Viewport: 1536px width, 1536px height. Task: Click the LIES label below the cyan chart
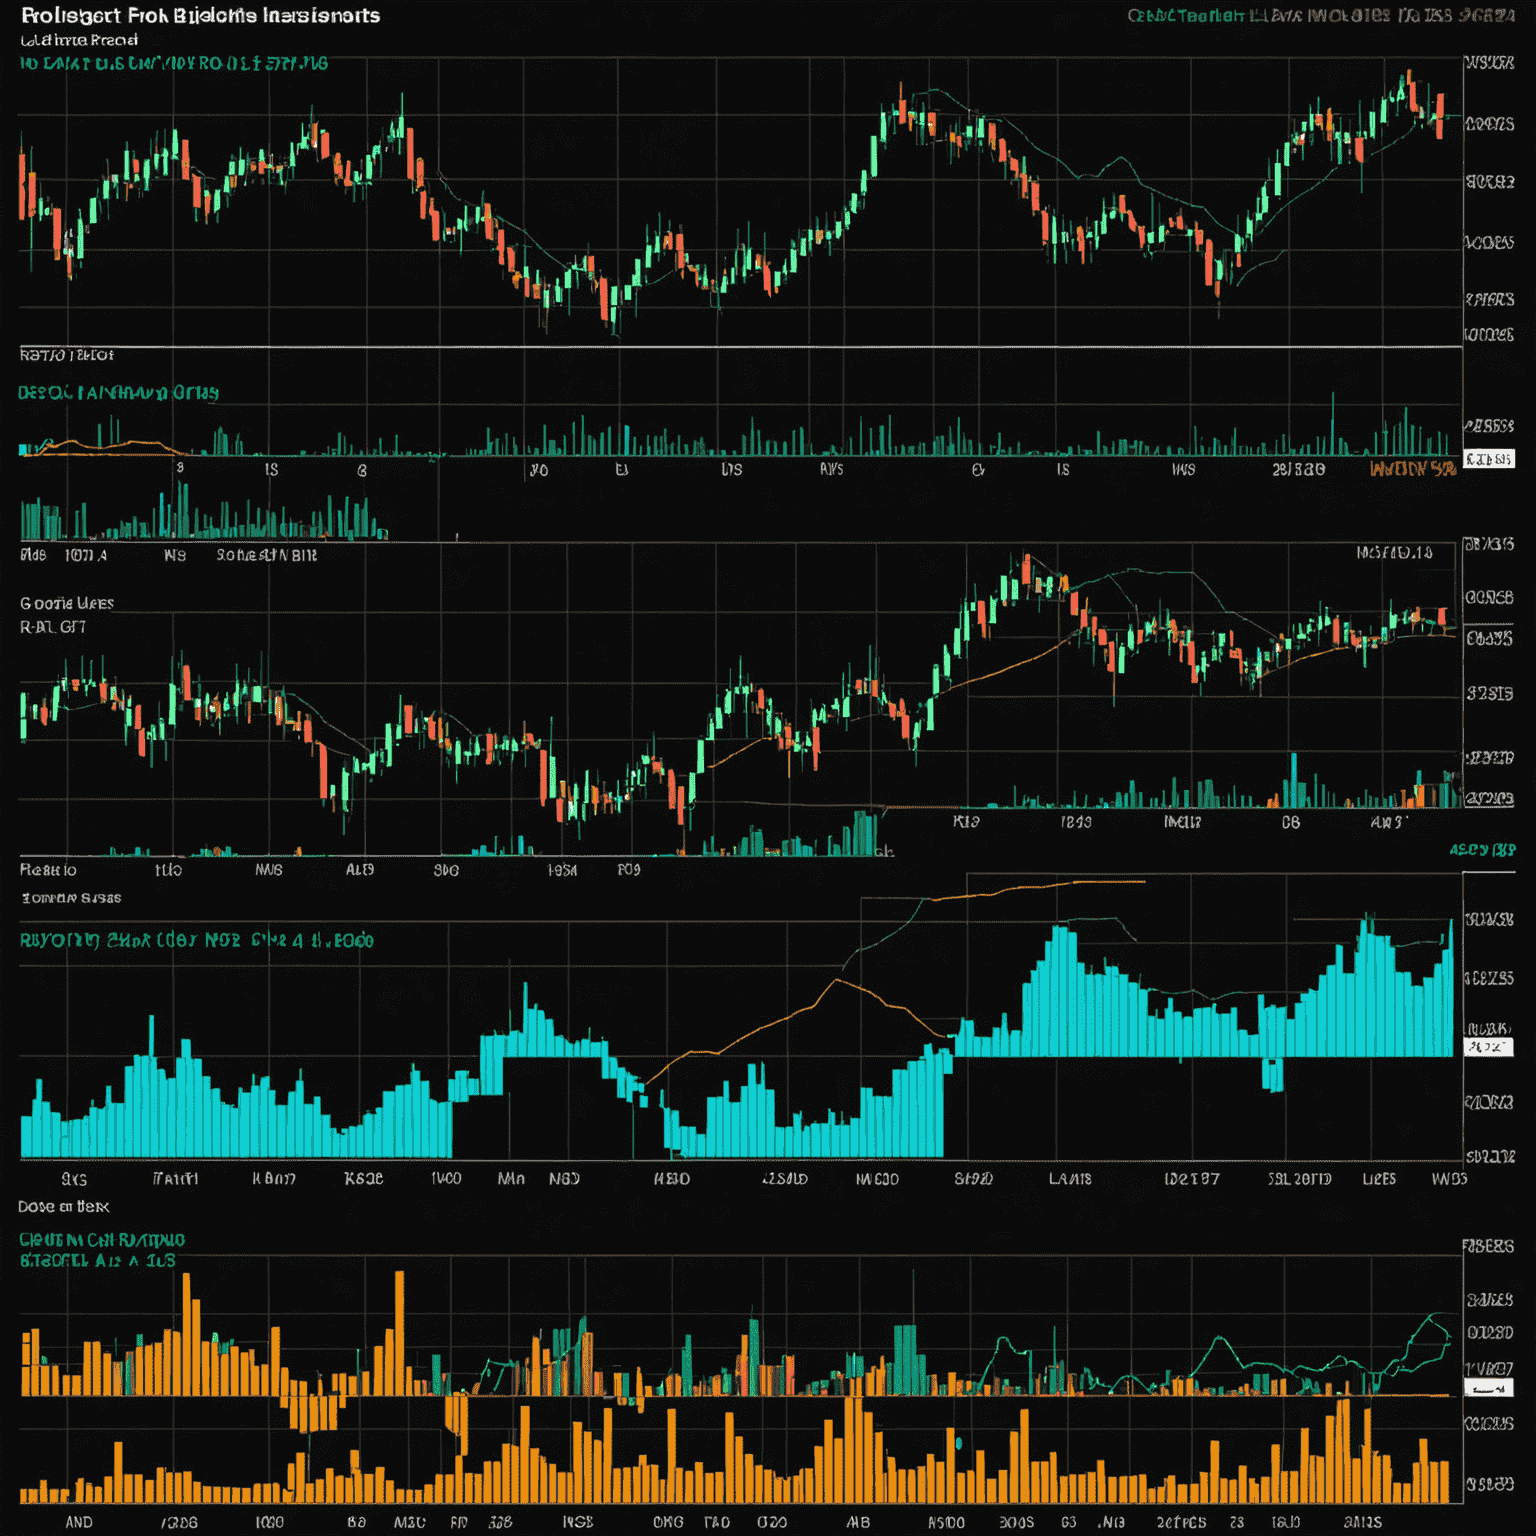pyautogui.click(x=1379, y=1179)
